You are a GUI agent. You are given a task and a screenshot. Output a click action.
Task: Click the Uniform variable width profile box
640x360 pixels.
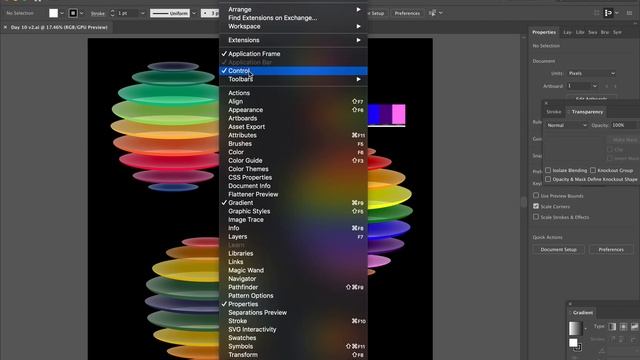170,13
